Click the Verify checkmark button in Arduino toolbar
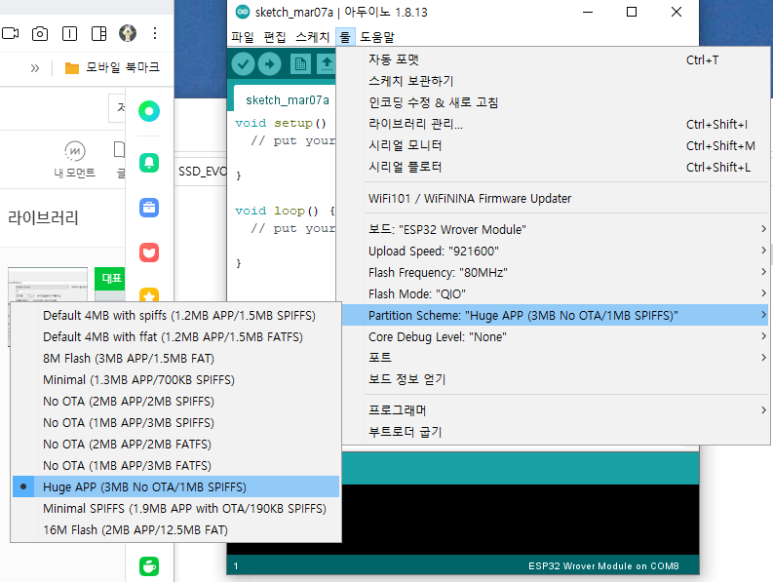Viewport: 773px width, 582px height. (243, 64)
